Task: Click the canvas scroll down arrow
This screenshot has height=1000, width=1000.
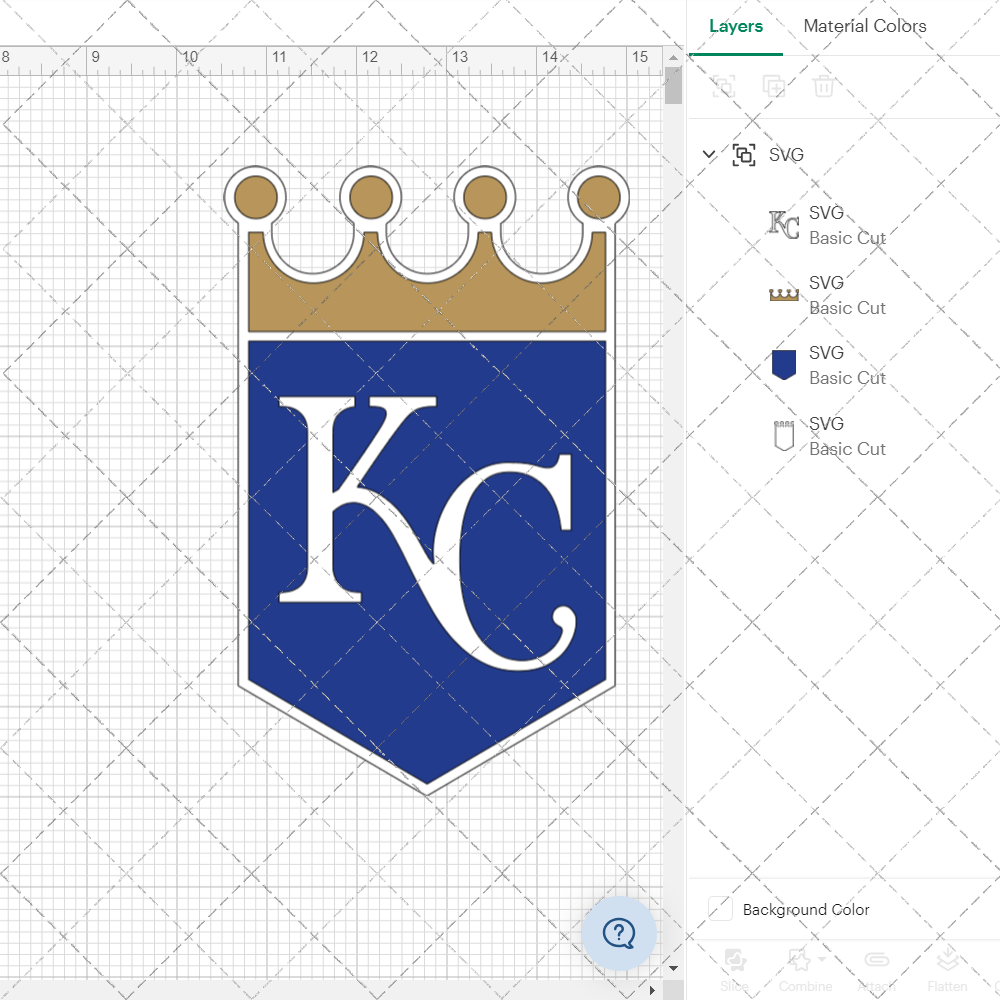Action: pyautogui.click(x=673, y=968)
